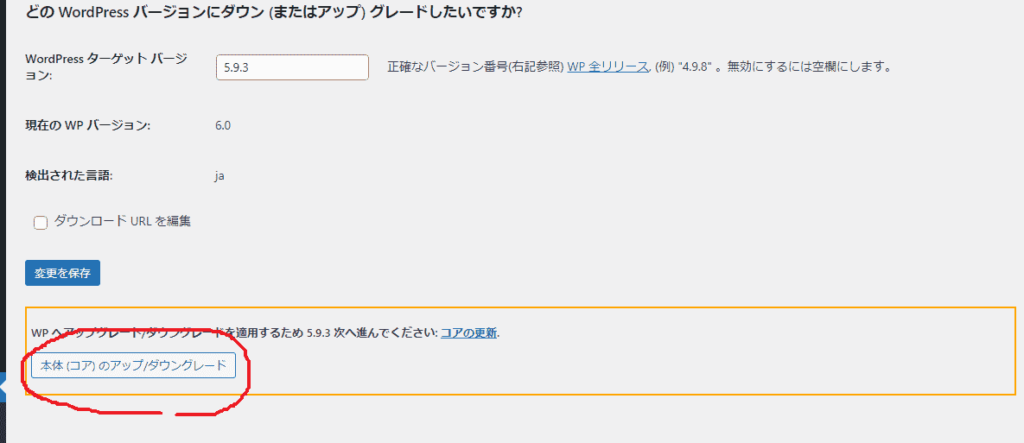The width and height of the screenshot is (1024, 443).
Task: Click the ダウンロード URL を編集 label text
Action: click(x=122, y=222)
